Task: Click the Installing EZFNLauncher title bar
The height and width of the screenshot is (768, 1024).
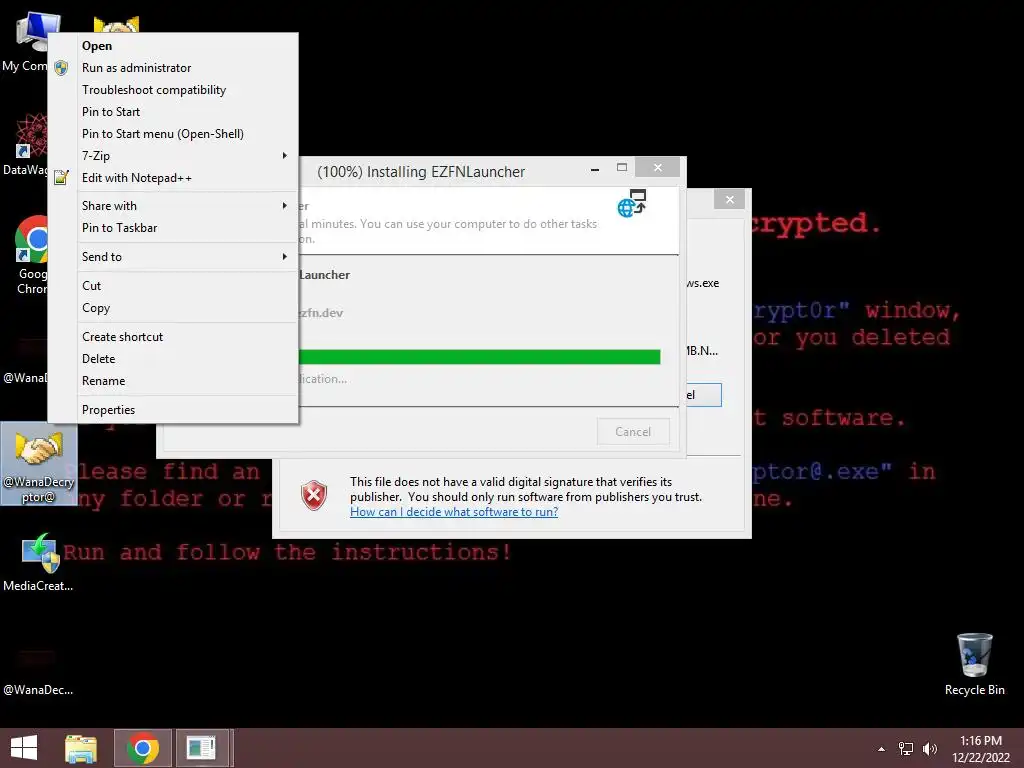Action: [421, 172]
